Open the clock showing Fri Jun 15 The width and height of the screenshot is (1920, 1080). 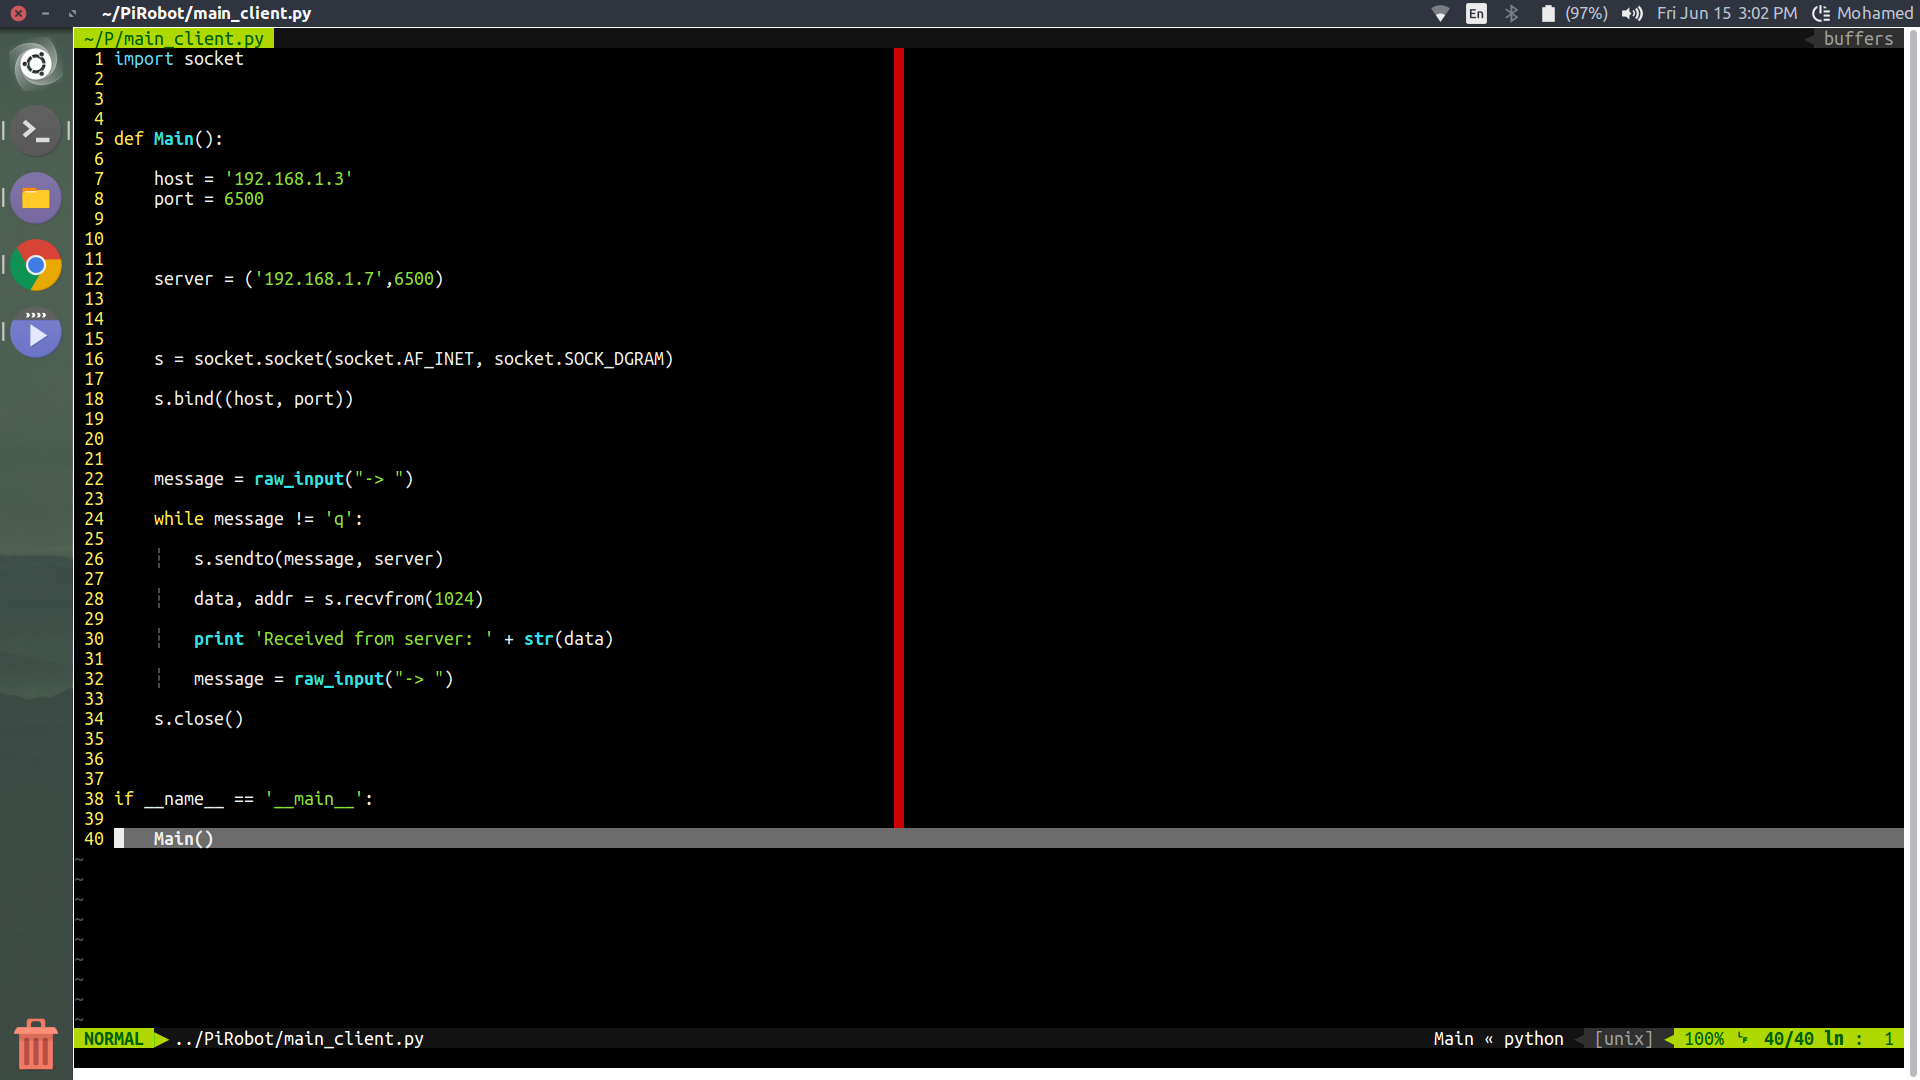(1727, 13)
